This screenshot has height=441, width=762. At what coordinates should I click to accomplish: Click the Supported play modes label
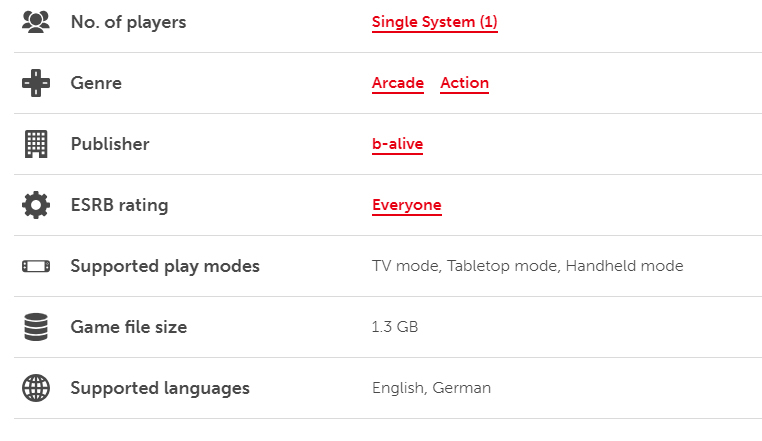coord(165,266)
